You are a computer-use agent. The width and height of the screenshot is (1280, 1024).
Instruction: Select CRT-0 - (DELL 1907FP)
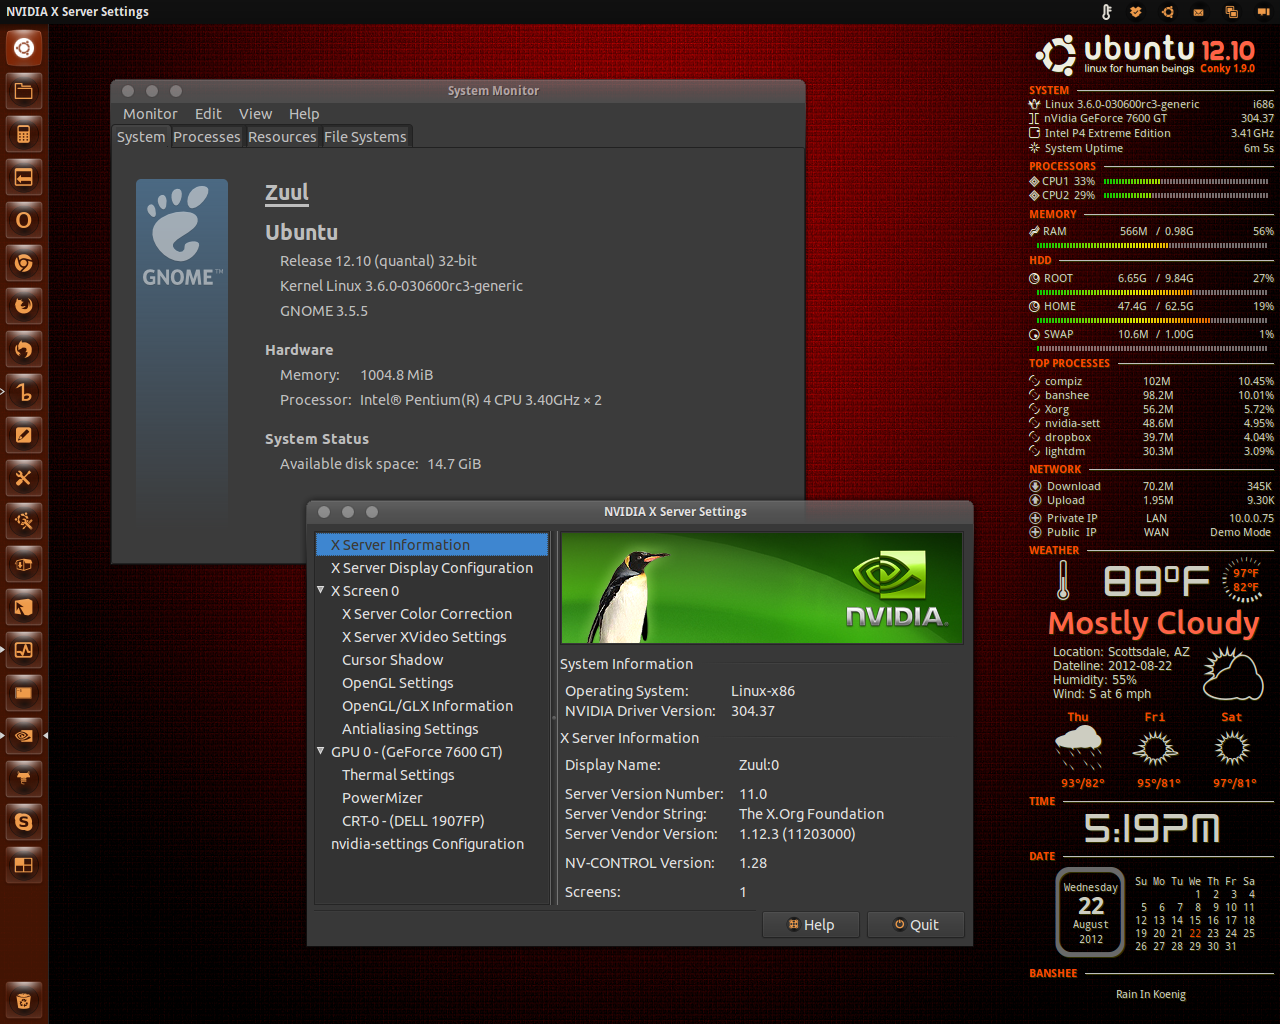click(413, 821)
